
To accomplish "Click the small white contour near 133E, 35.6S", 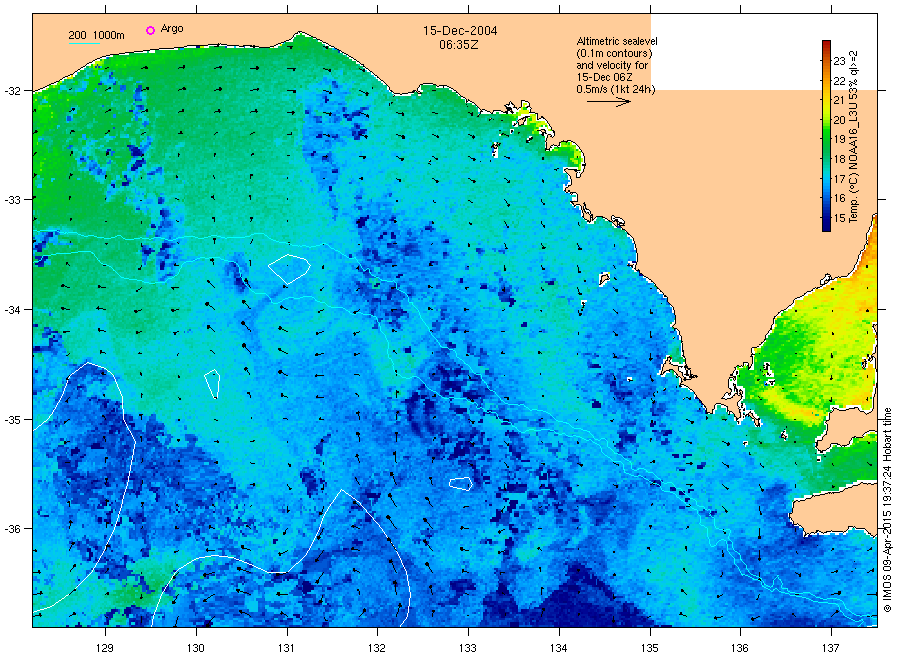I will pyautogui.click(x=460, y=483).
